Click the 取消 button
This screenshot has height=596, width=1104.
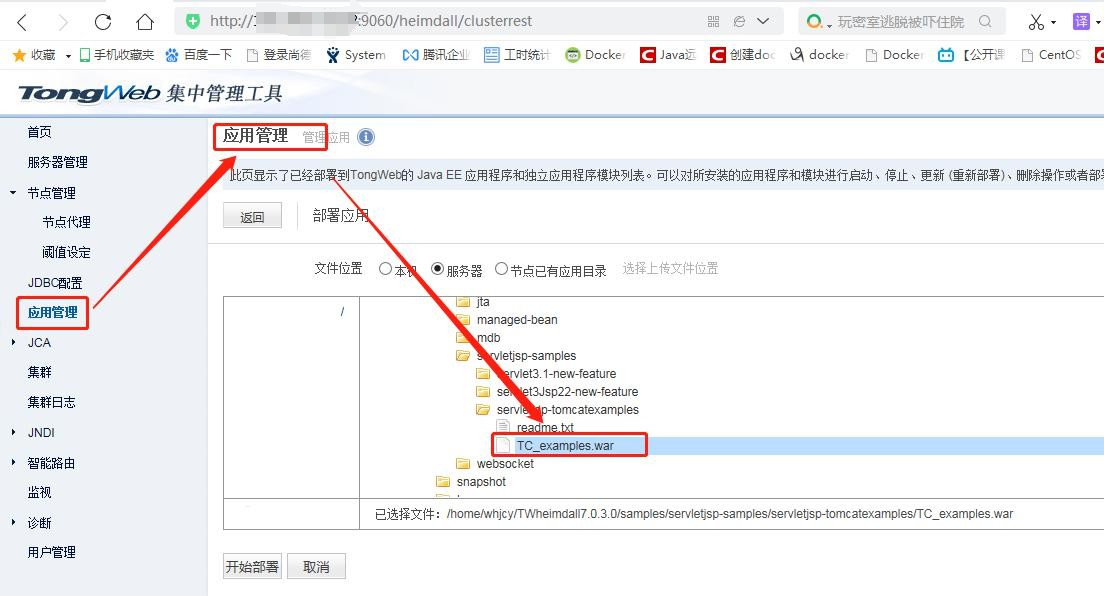pos(316,566)
